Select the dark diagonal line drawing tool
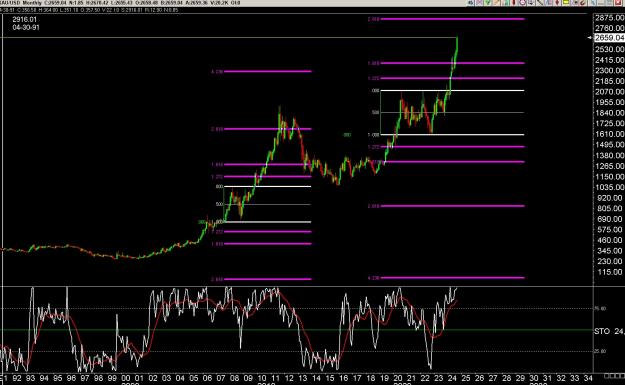 (540, 3)
